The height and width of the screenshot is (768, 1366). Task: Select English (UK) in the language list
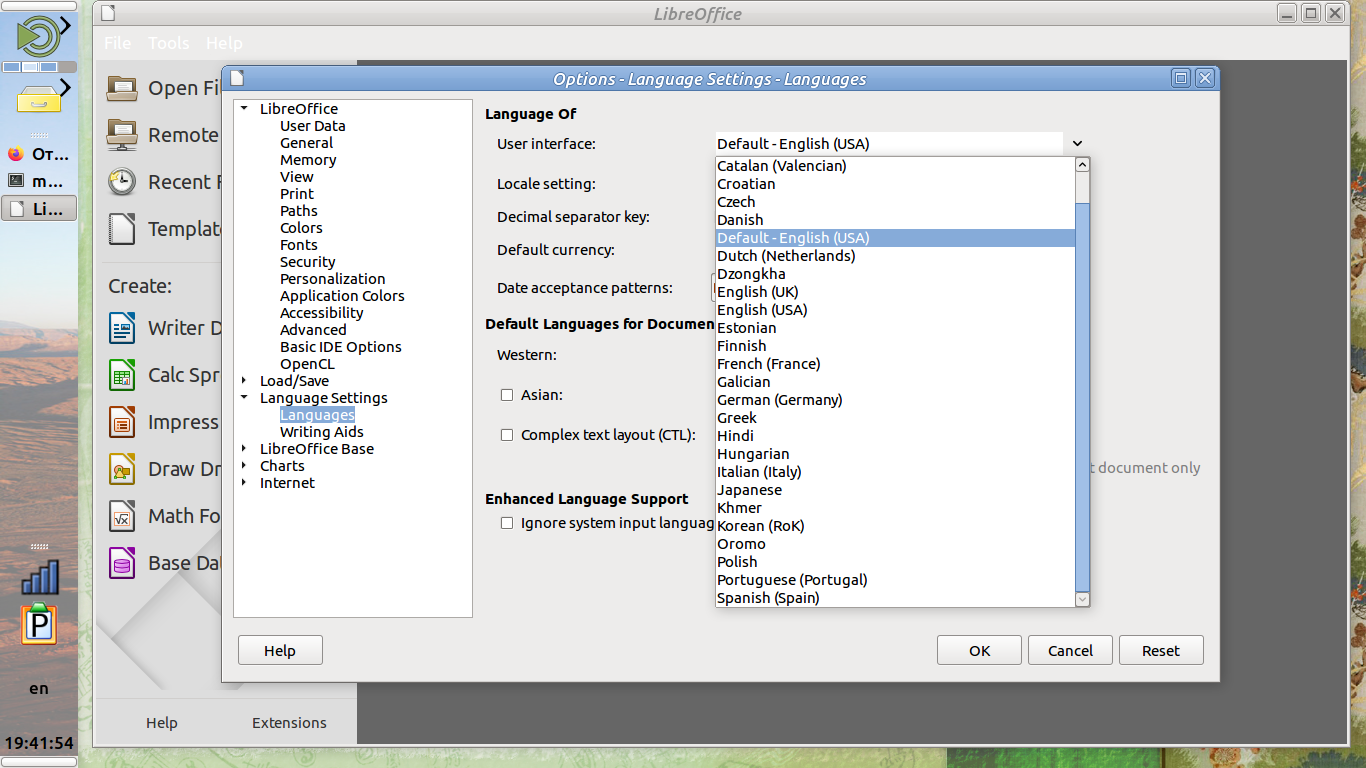(896, 292)
